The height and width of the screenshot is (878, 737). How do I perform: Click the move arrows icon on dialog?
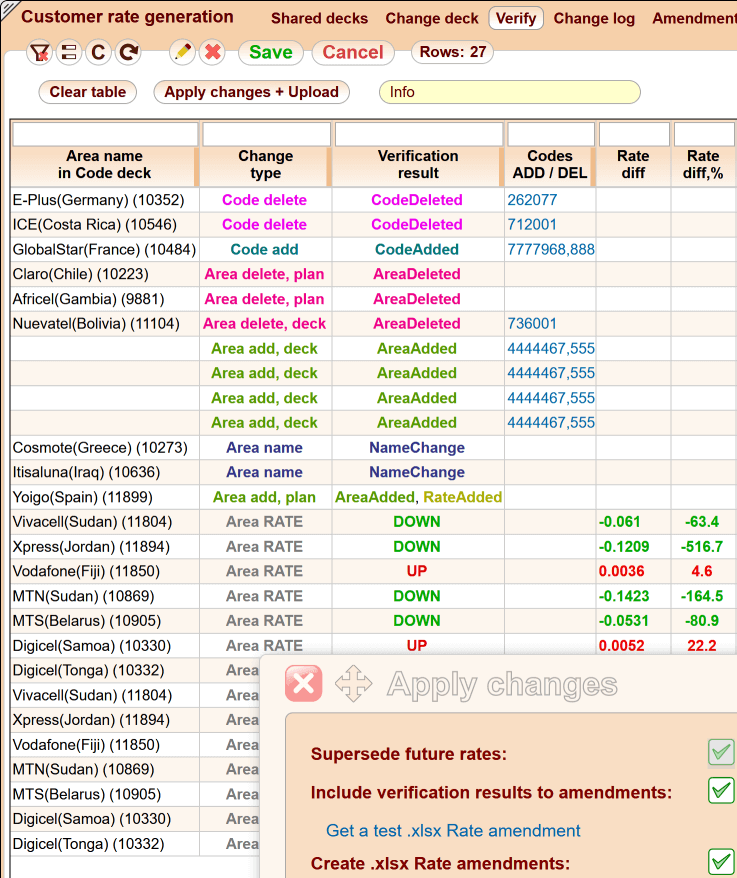pyautogui.click(x=353, y=684)
